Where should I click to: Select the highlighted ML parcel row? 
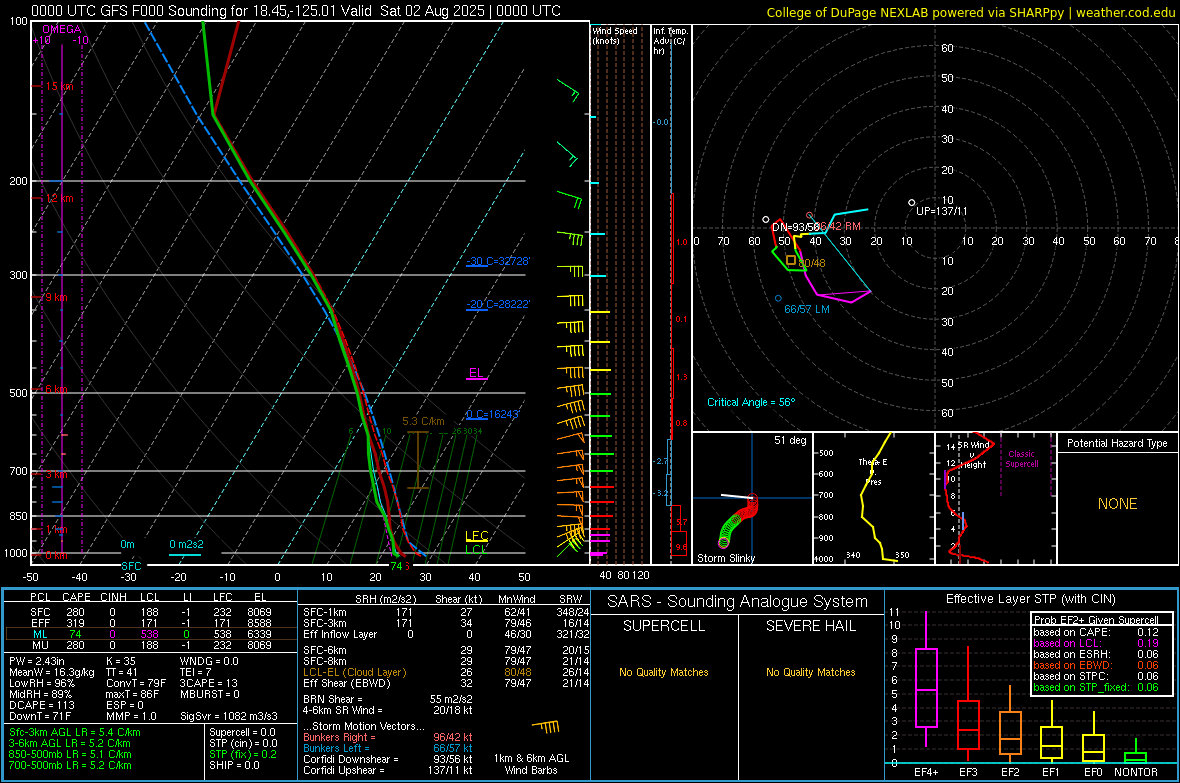click(151, 634)
